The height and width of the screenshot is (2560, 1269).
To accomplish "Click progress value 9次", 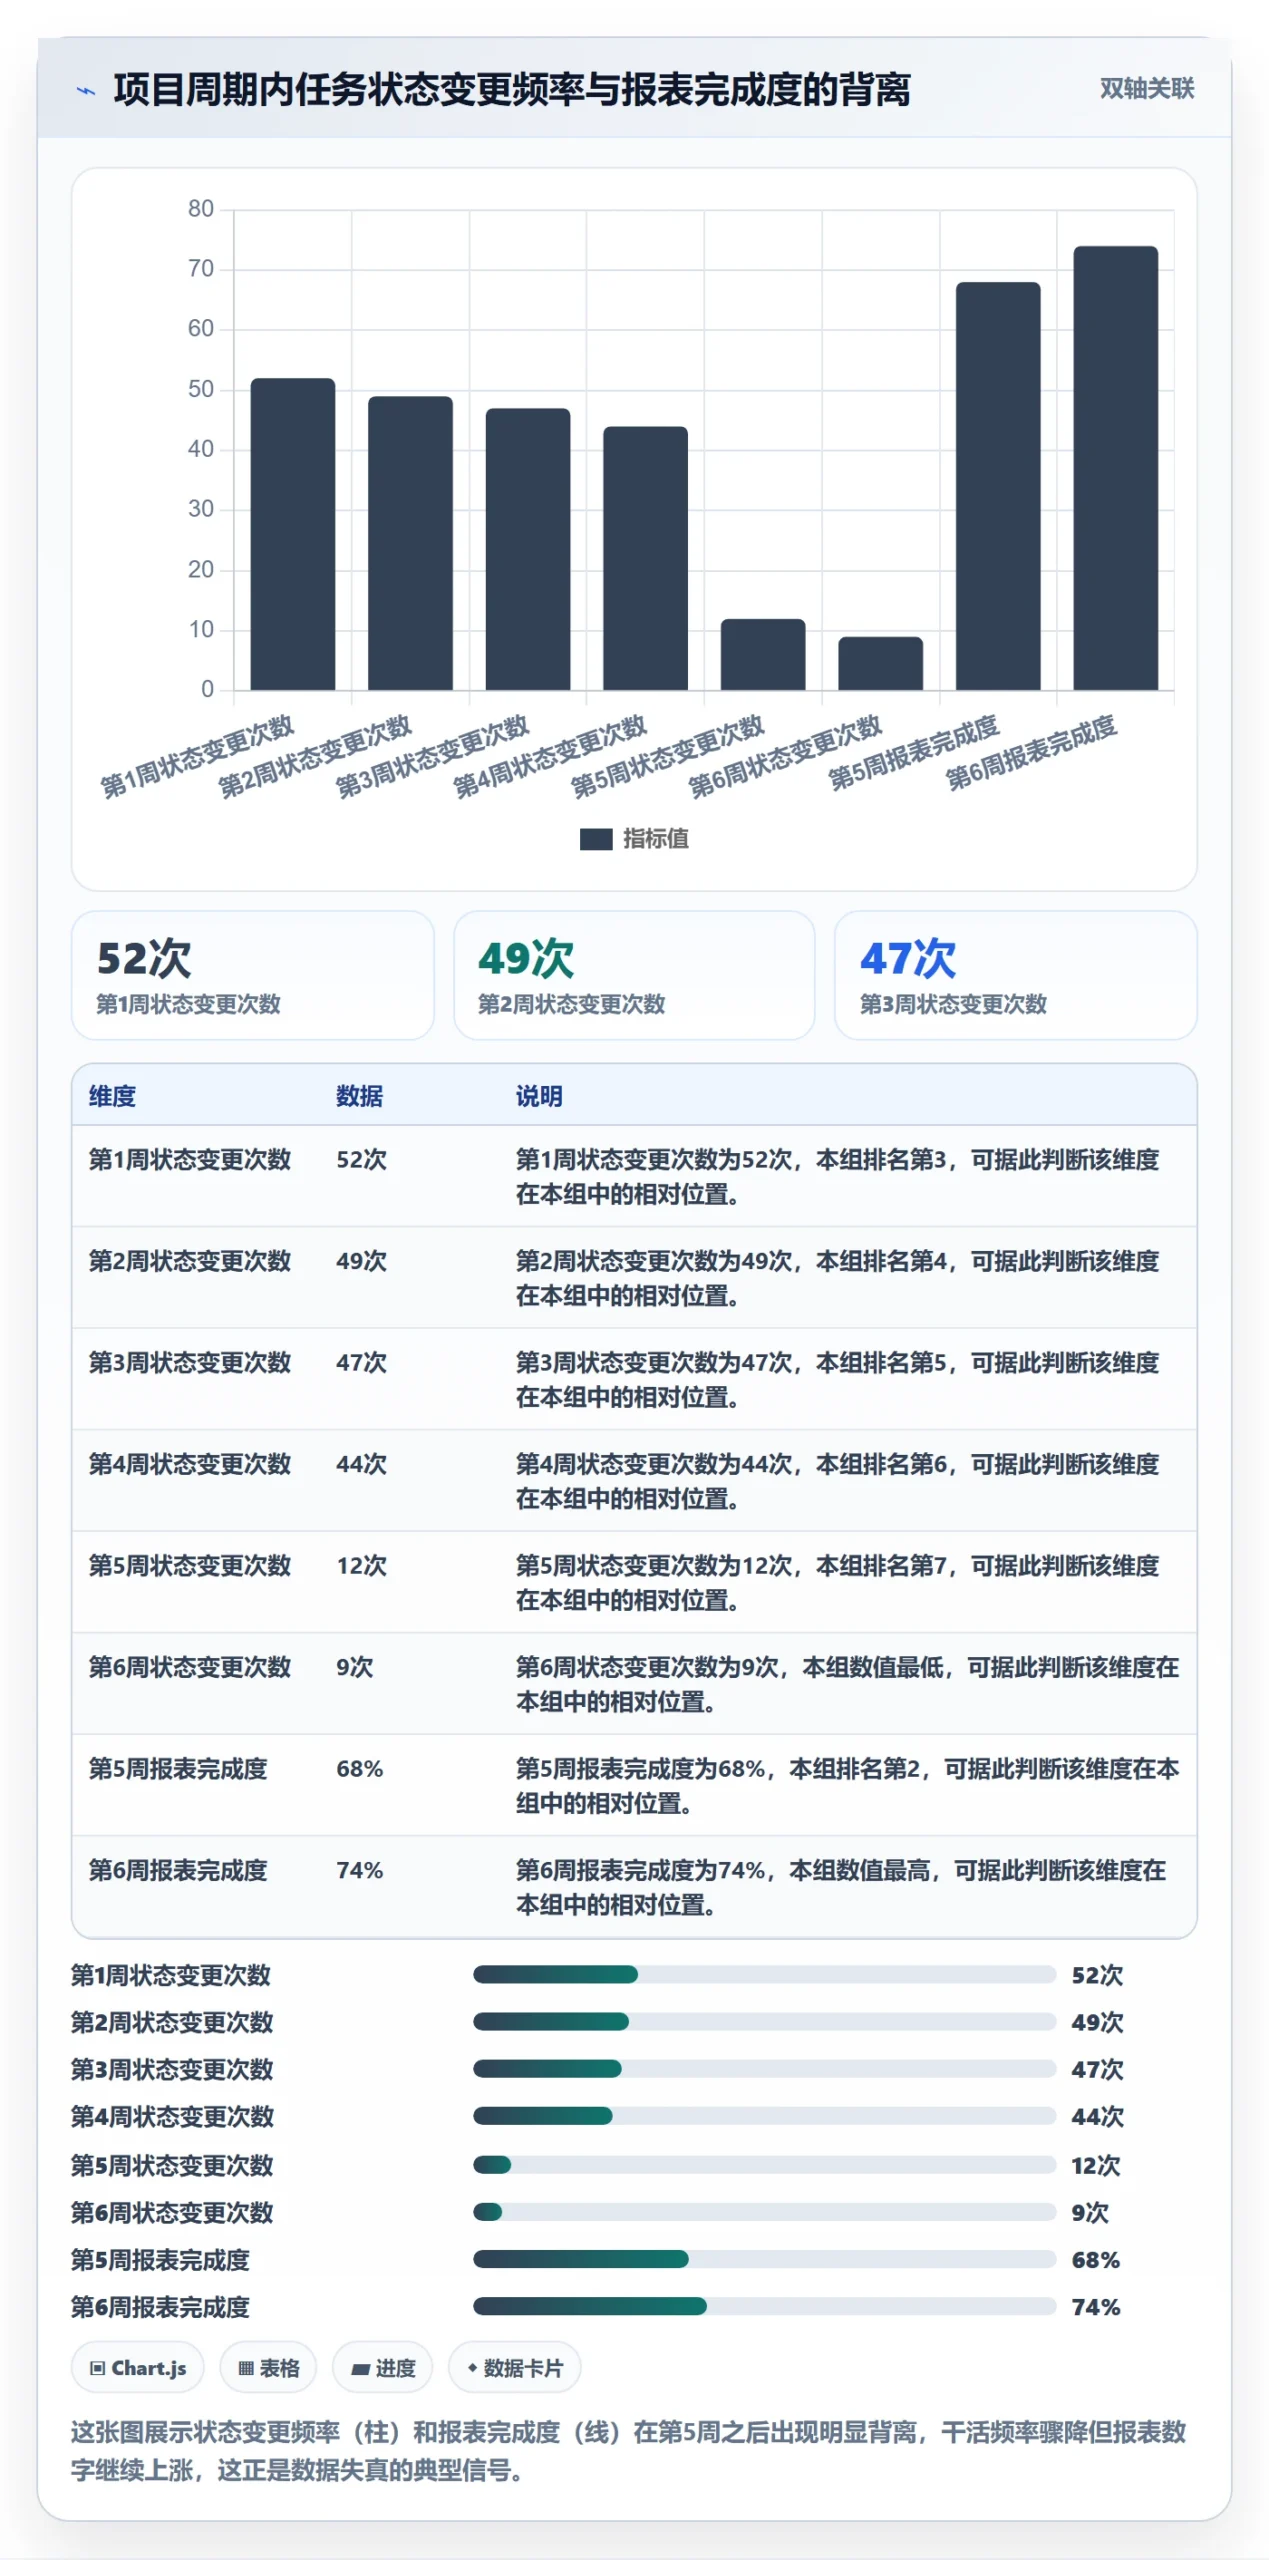I will pyautogui.click(x=1090, y=2212).
